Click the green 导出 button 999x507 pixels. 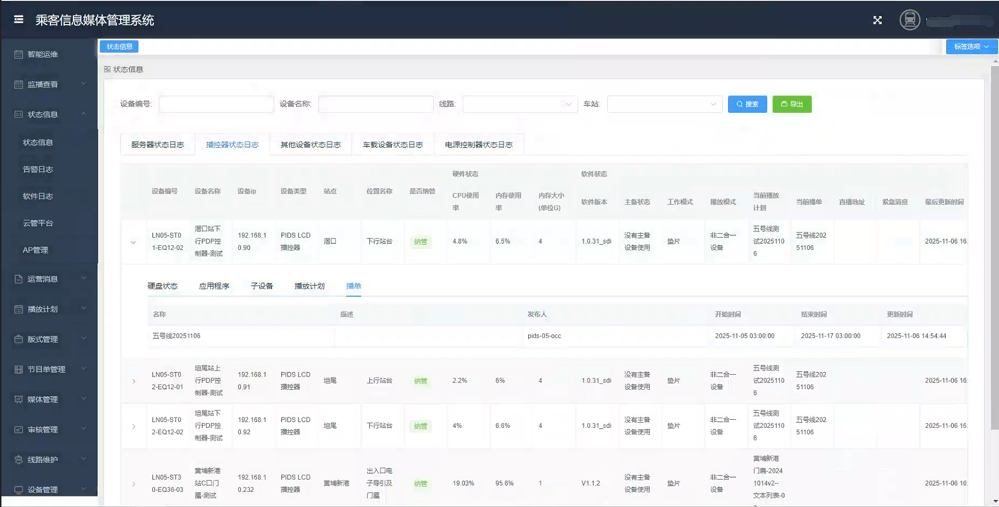[791, 104]
